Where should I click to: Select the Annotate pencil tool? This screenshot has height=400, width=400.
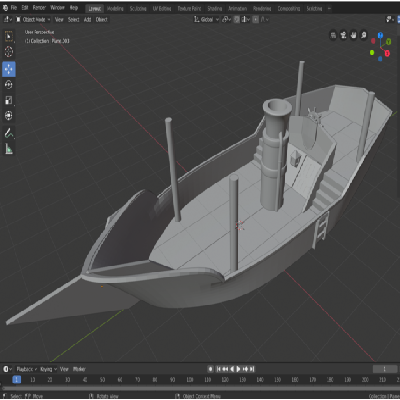(9, 133)
